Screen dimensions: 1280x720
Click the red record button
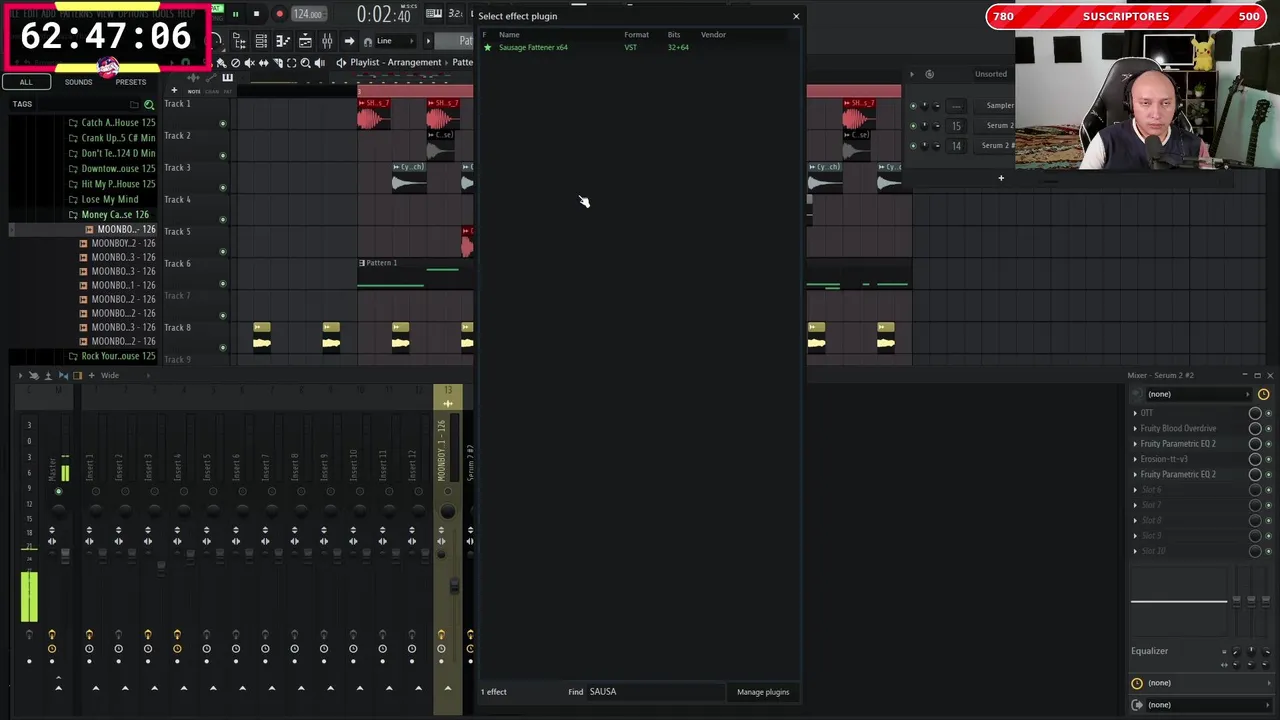coord(279,14)
